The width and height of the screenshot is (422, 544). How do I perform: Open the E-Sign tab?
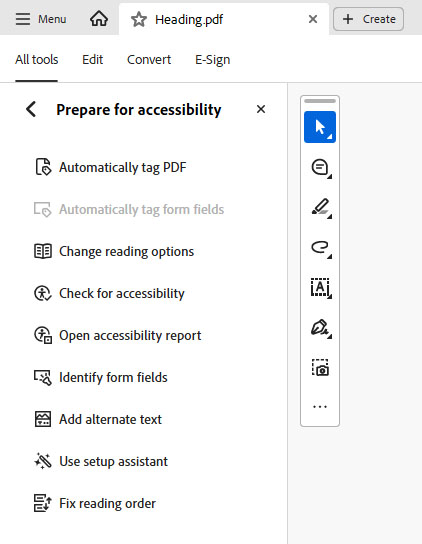tap(212, 60)
